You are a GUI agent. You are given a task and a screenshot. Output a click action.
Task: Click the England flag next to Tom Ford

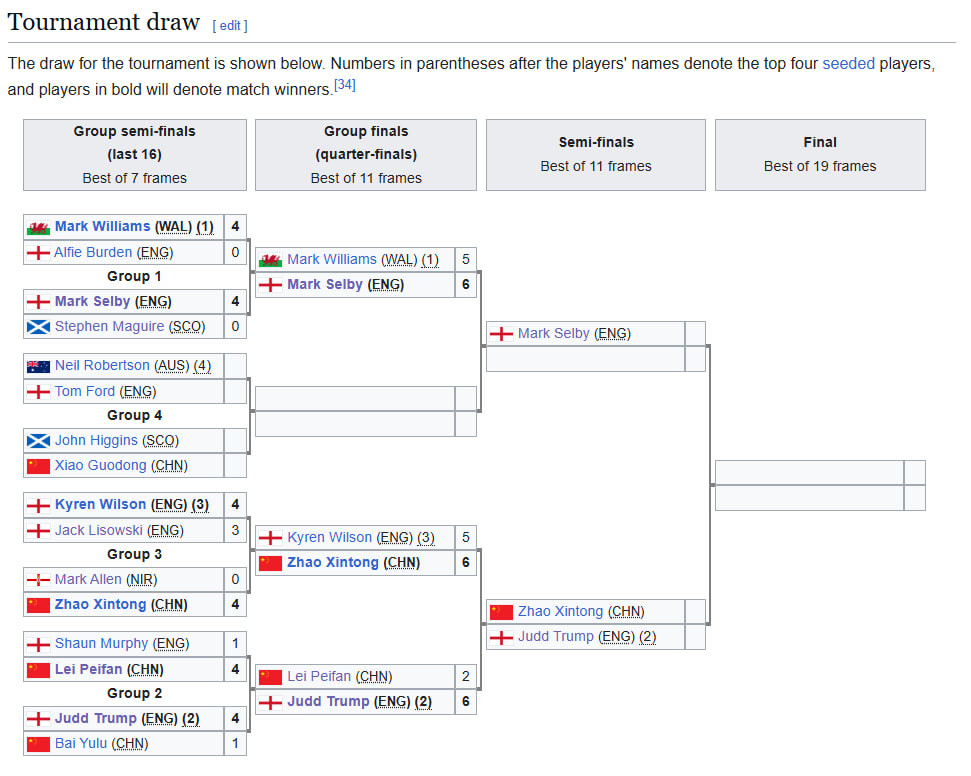point(38,392)
